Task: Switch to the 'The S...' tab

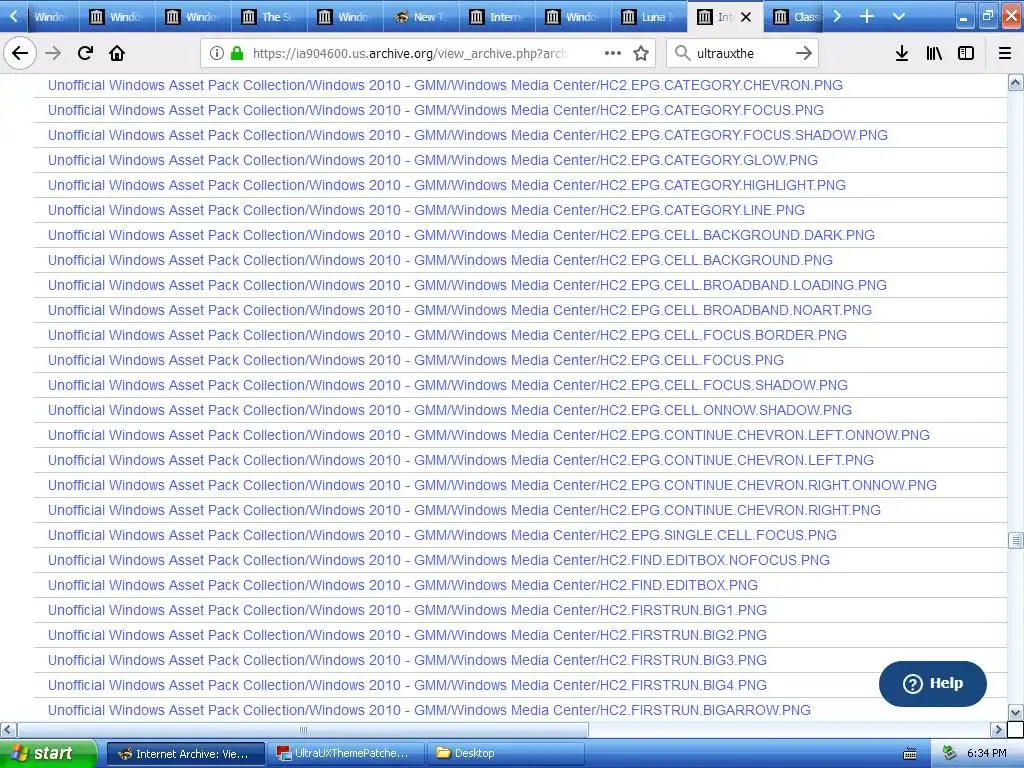Action: [268, 17]
